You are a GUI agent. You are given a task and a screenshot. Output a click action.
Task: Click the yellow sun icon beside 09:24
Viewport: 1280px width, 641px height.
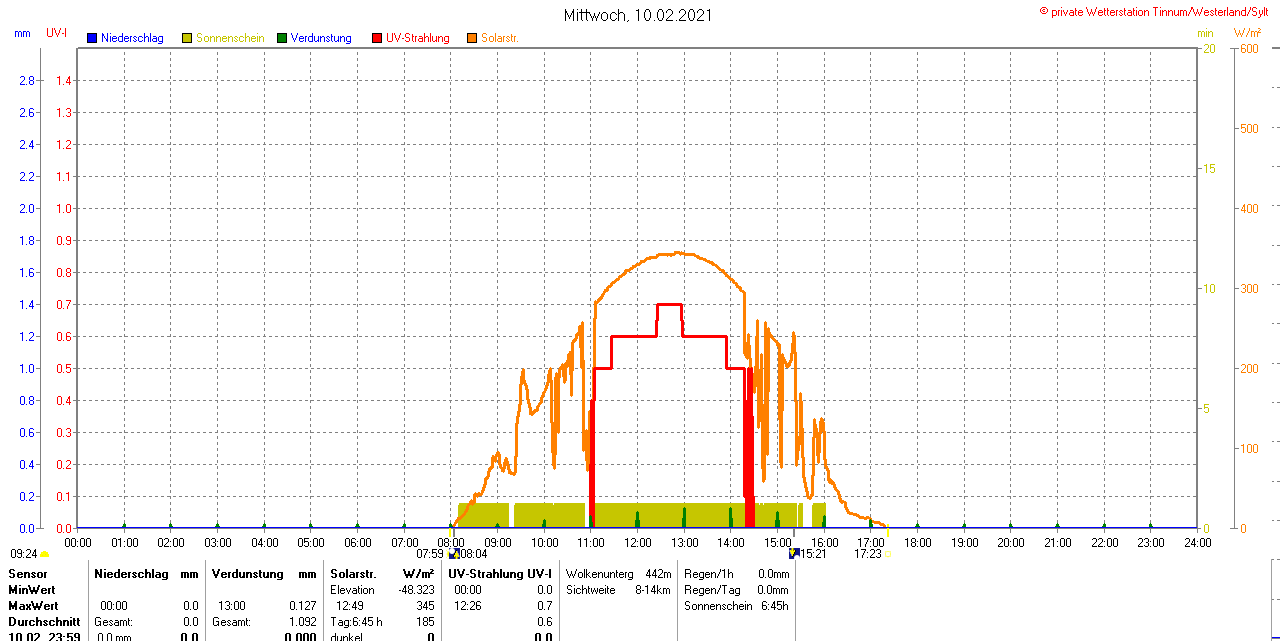pos(44,553)
